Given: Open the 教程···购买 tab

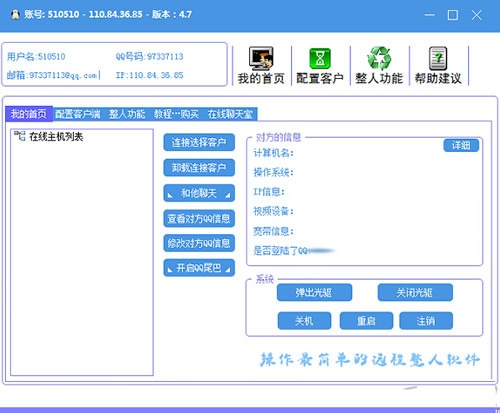Looking at the screenshot, I should click(x=176, y=114).
